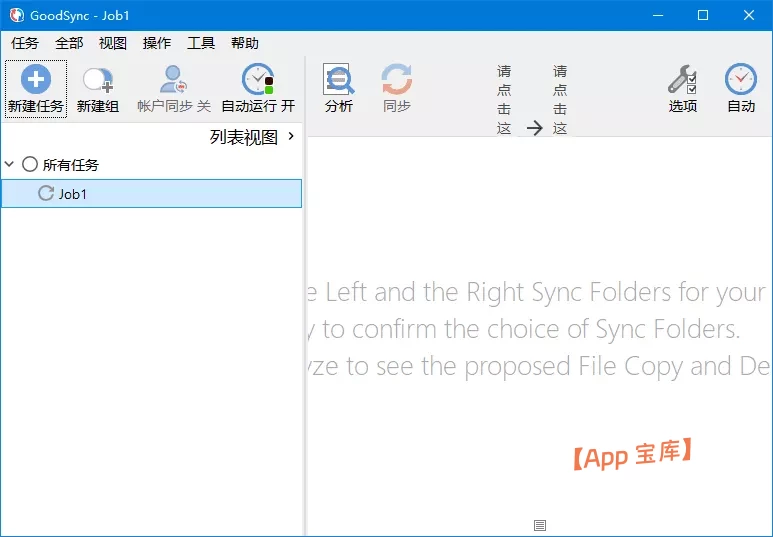Image resolution: width=773 pixels, height=537 pixels.
Task: Choose right sync folder 请点击这
Action: (560, 100)
